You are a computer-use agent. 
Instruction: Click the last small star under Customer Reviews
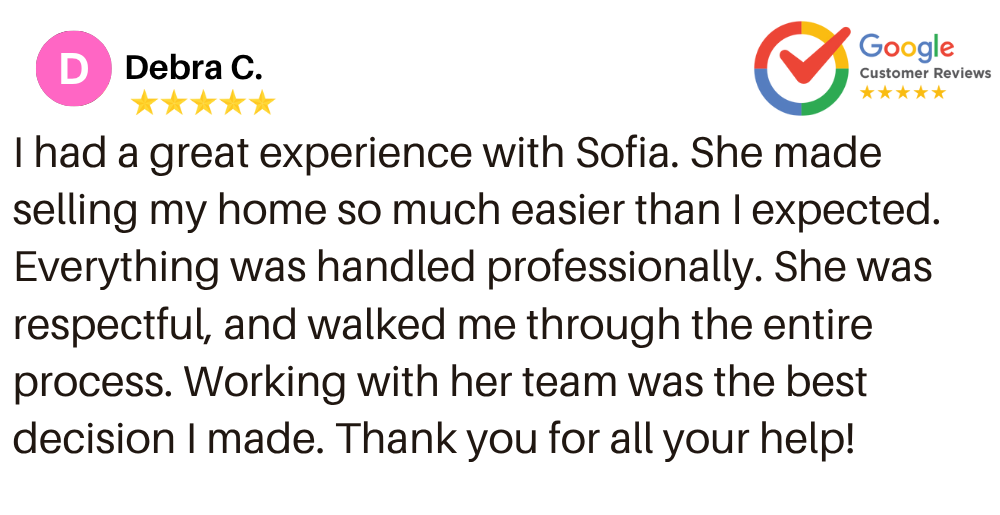pos(938,92)
